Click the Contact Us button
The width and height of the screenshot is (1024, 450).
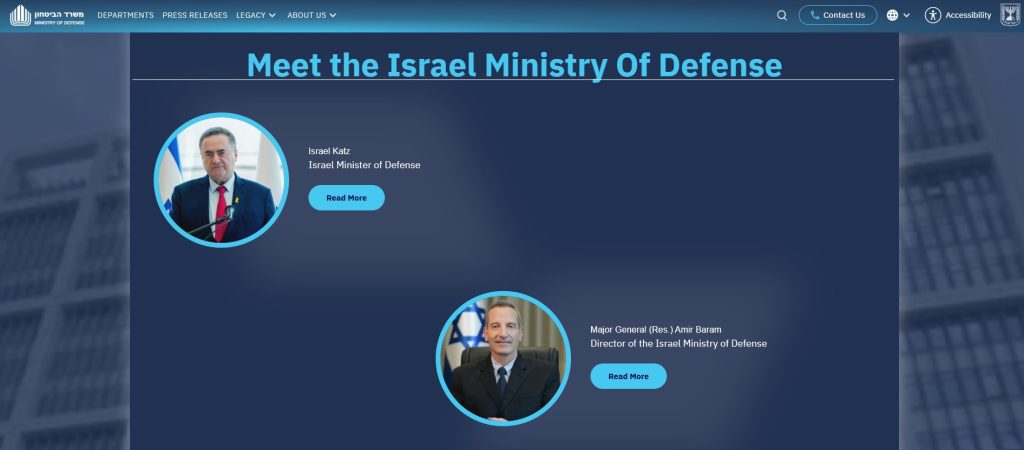[837, 15]
